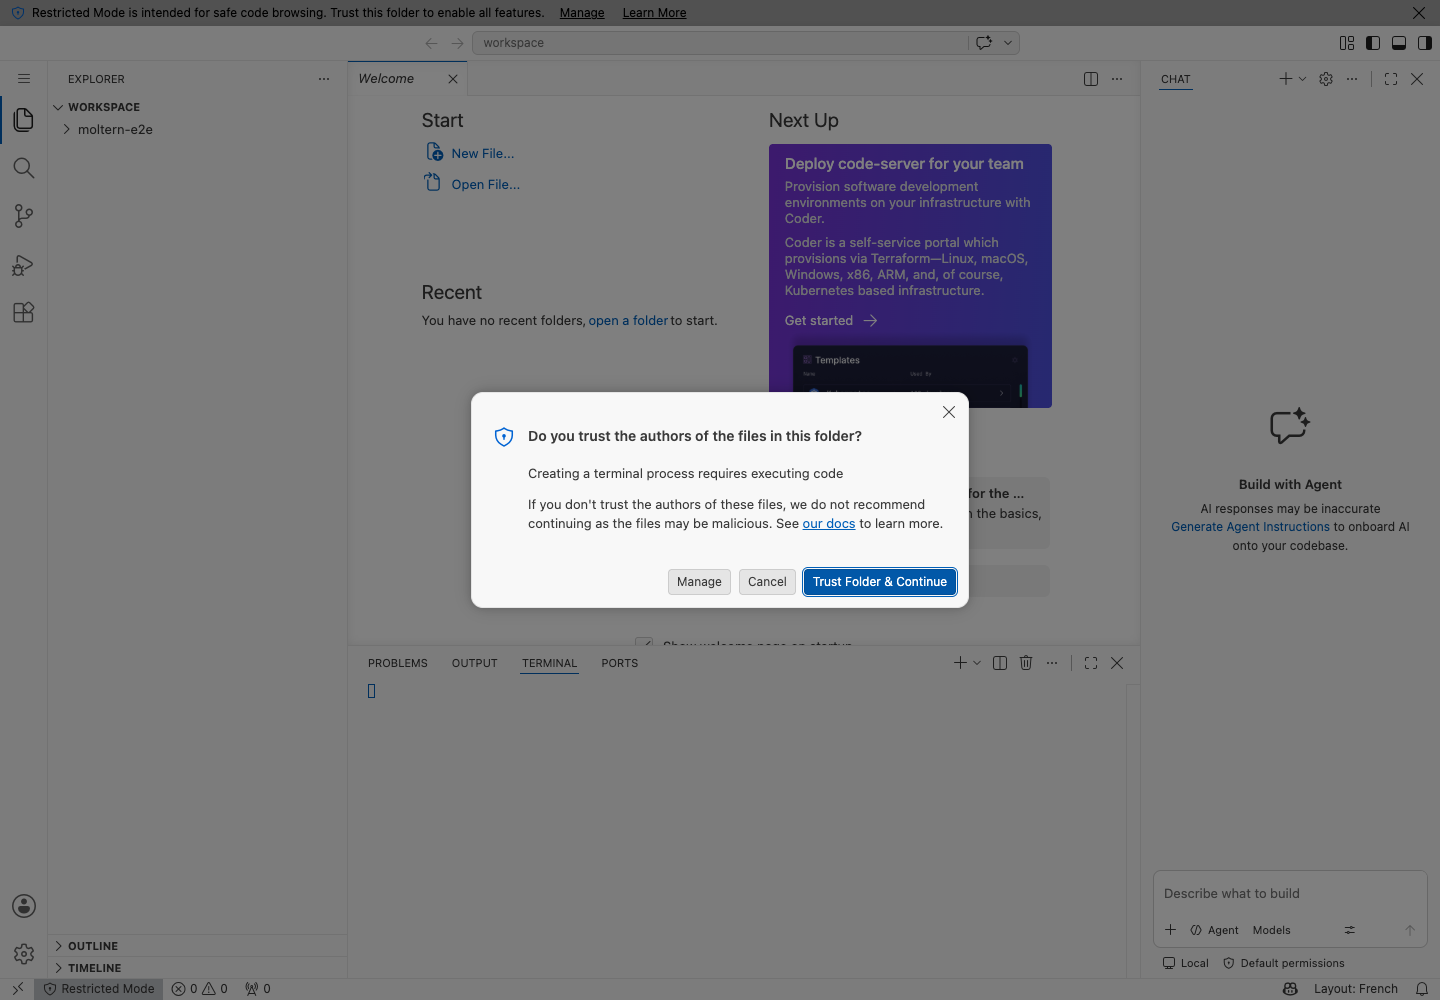Click Restricted Mode in status bar

(99, 989)
